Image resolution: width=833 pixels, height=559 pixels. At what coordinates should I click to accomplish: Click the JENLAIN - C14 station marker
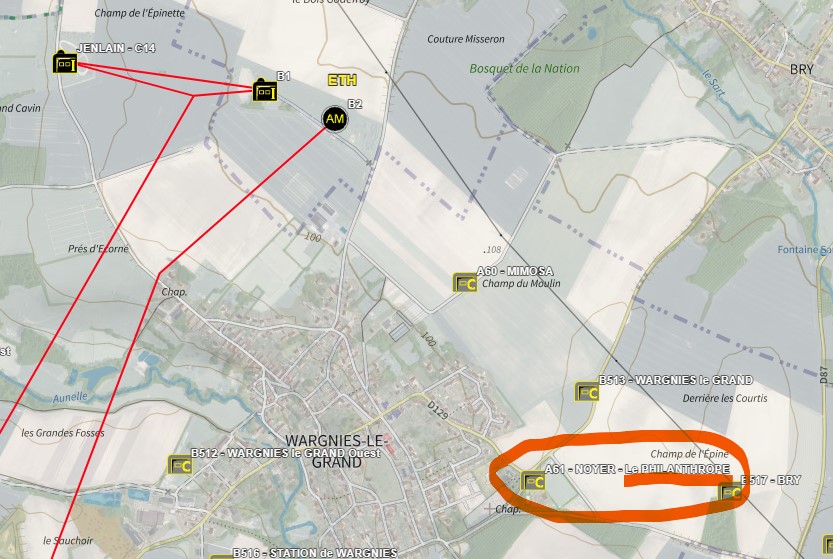[65, 62]
